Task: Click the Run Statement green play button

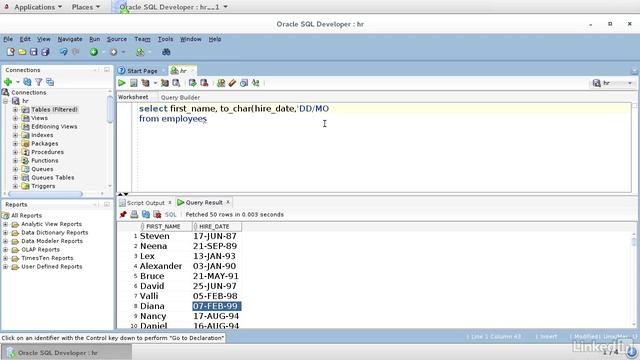Action: [122, 83]
